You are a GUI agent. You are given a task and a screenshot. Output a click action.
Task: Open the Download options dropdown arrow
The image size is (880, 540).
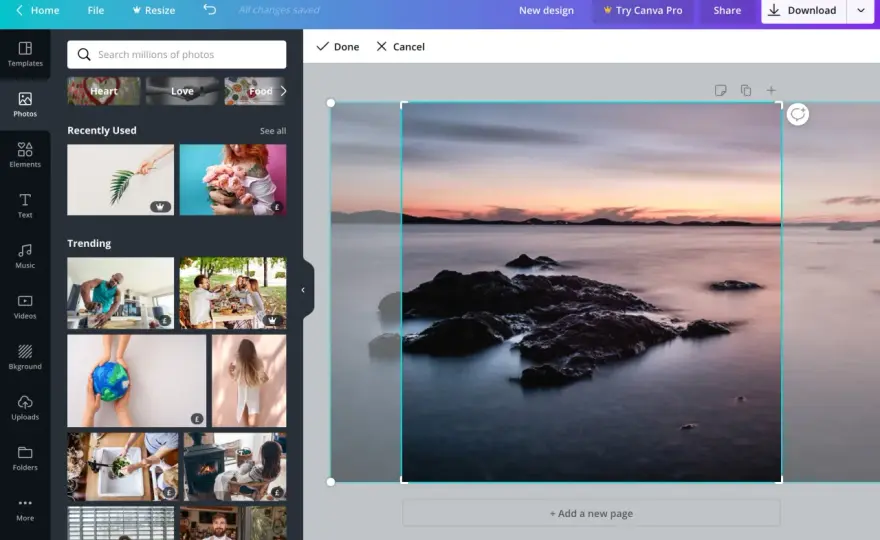[x=861, y=10]
